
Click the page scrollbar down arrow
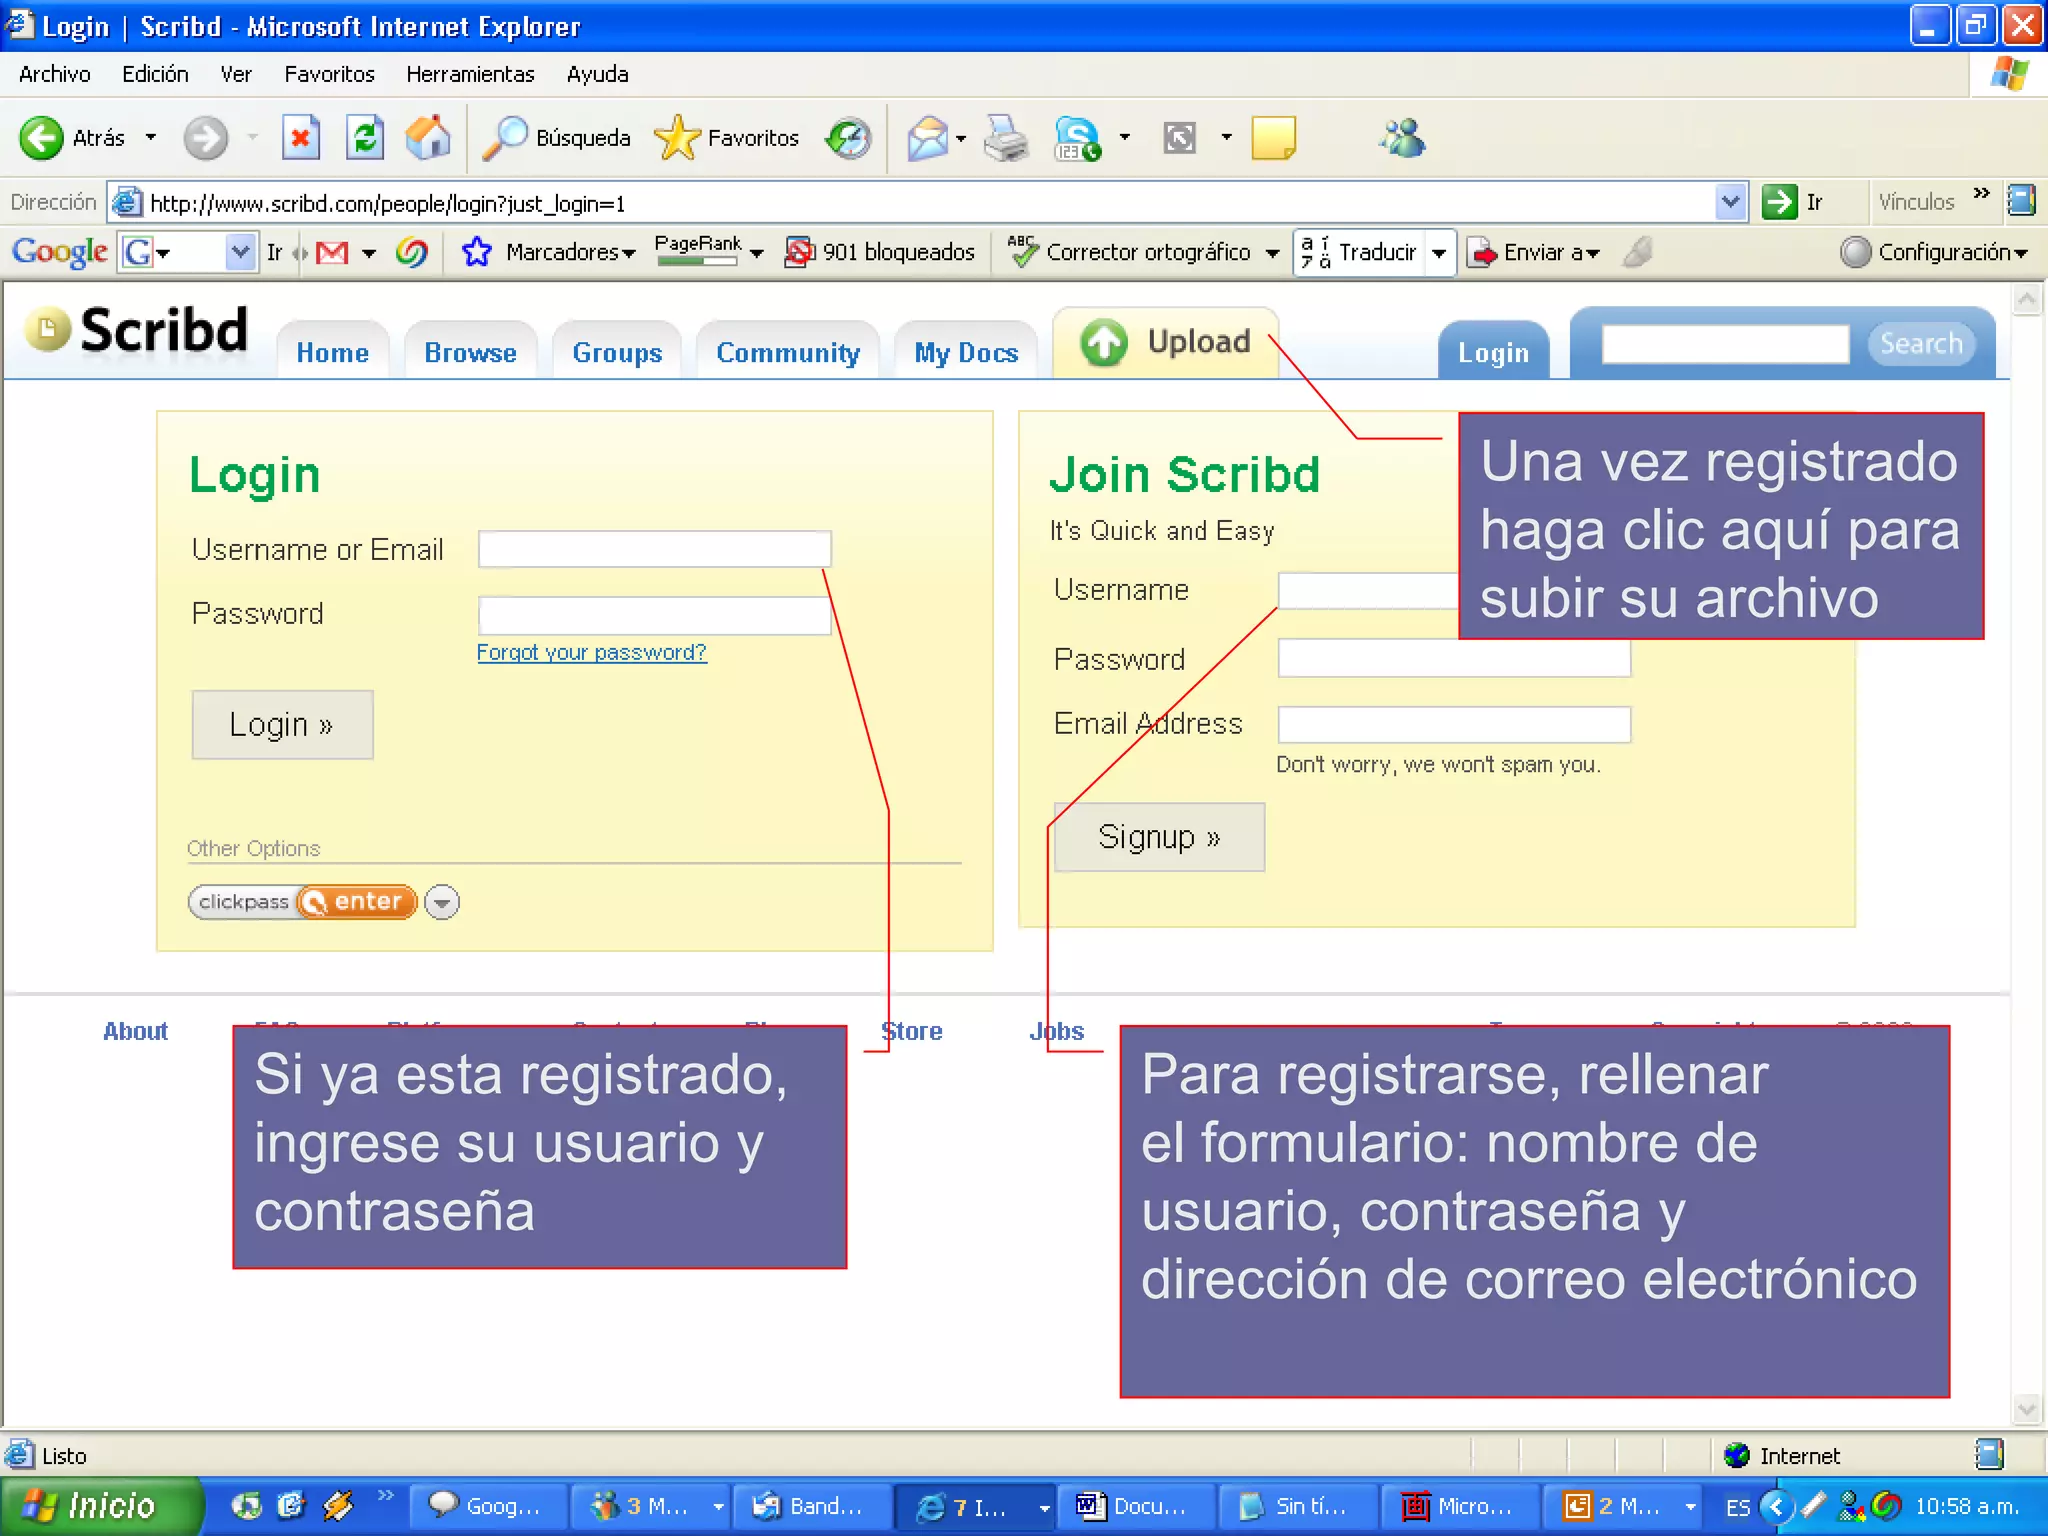point(2026,1409)
